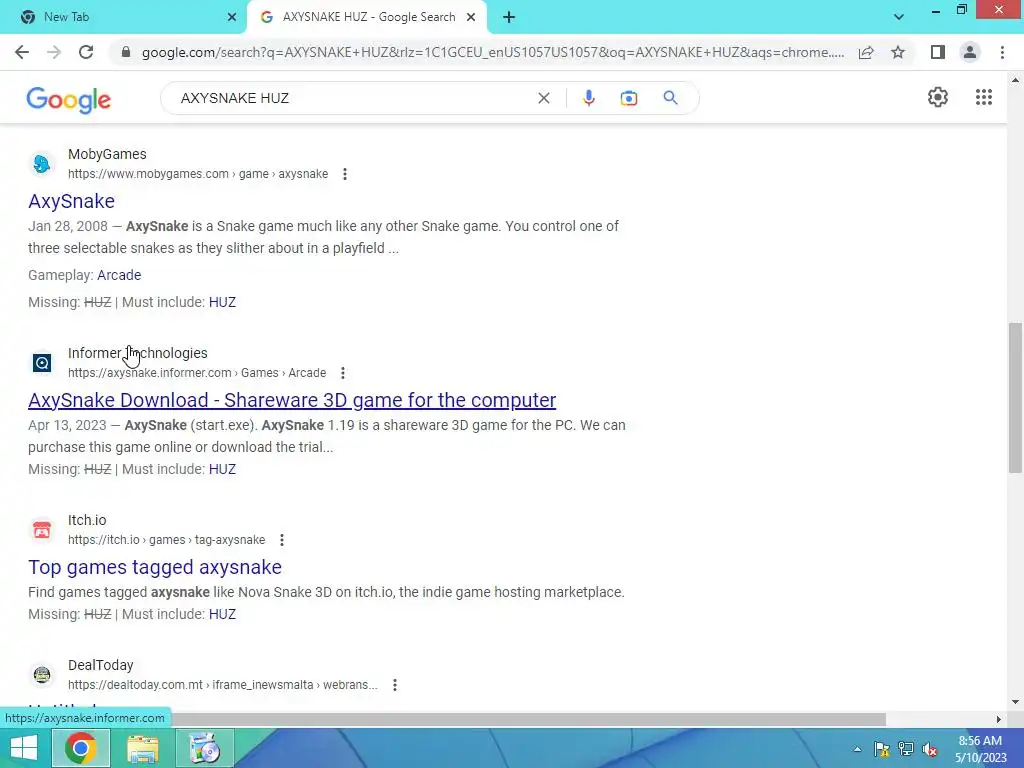Close the AXYSNAKE HUZ search tab

click(471, 17)
